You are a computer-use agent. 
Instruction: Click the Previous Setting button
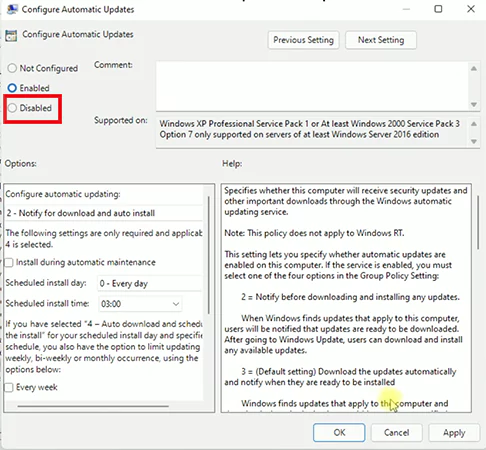click(x=303, y=40)
